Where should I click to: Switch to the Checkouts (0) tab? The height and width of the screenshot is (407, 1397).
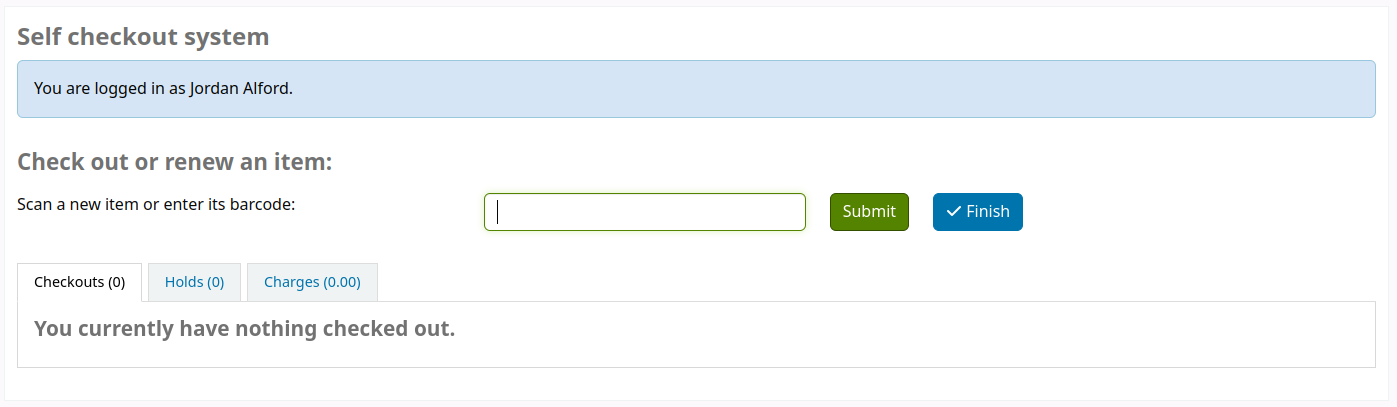[80, 282]
